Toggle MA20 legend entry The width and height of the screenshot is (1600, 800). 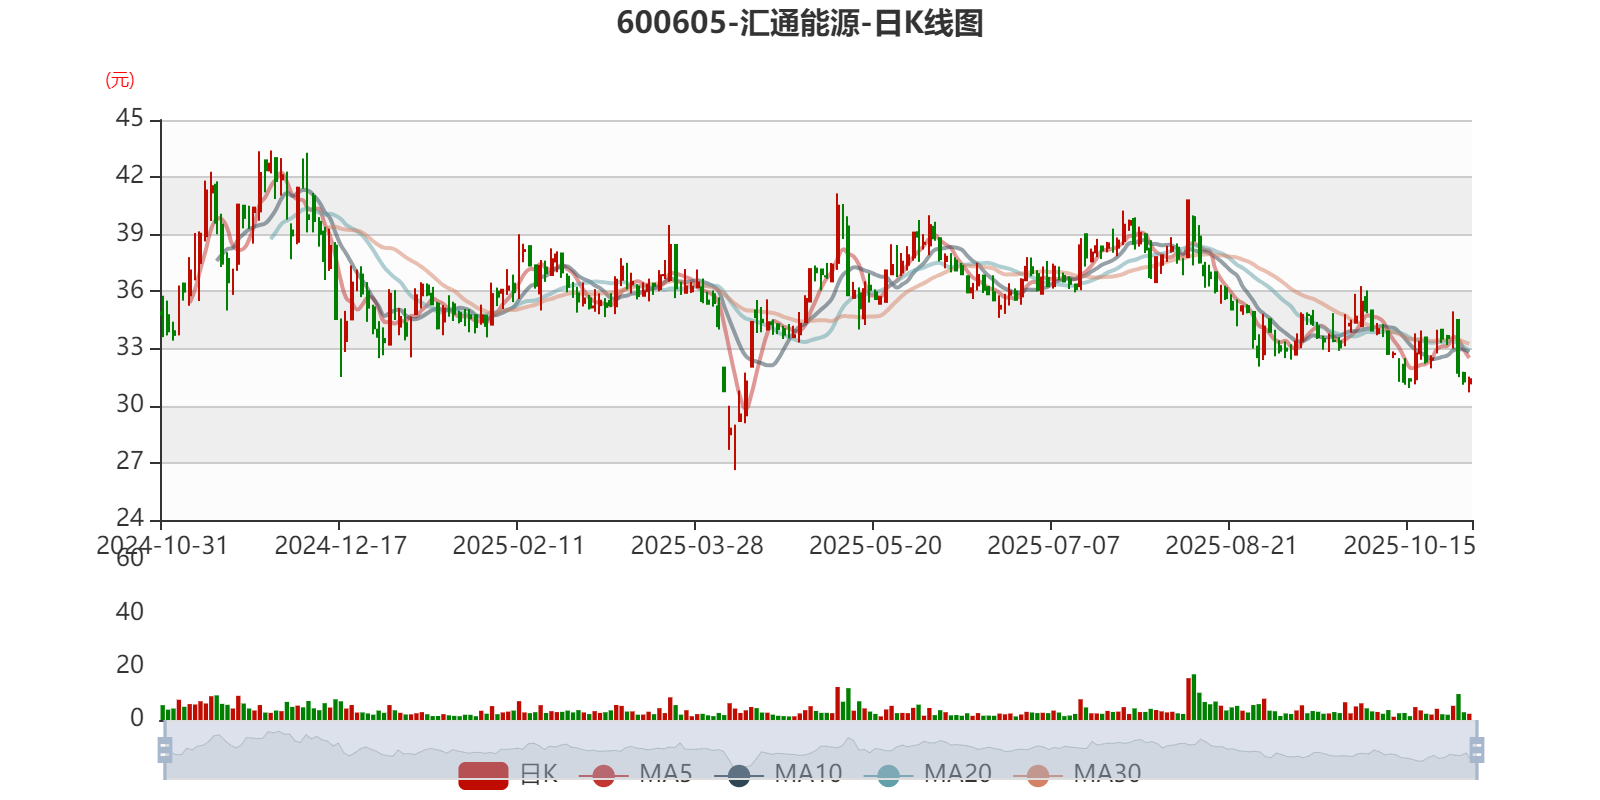[928, 774]
